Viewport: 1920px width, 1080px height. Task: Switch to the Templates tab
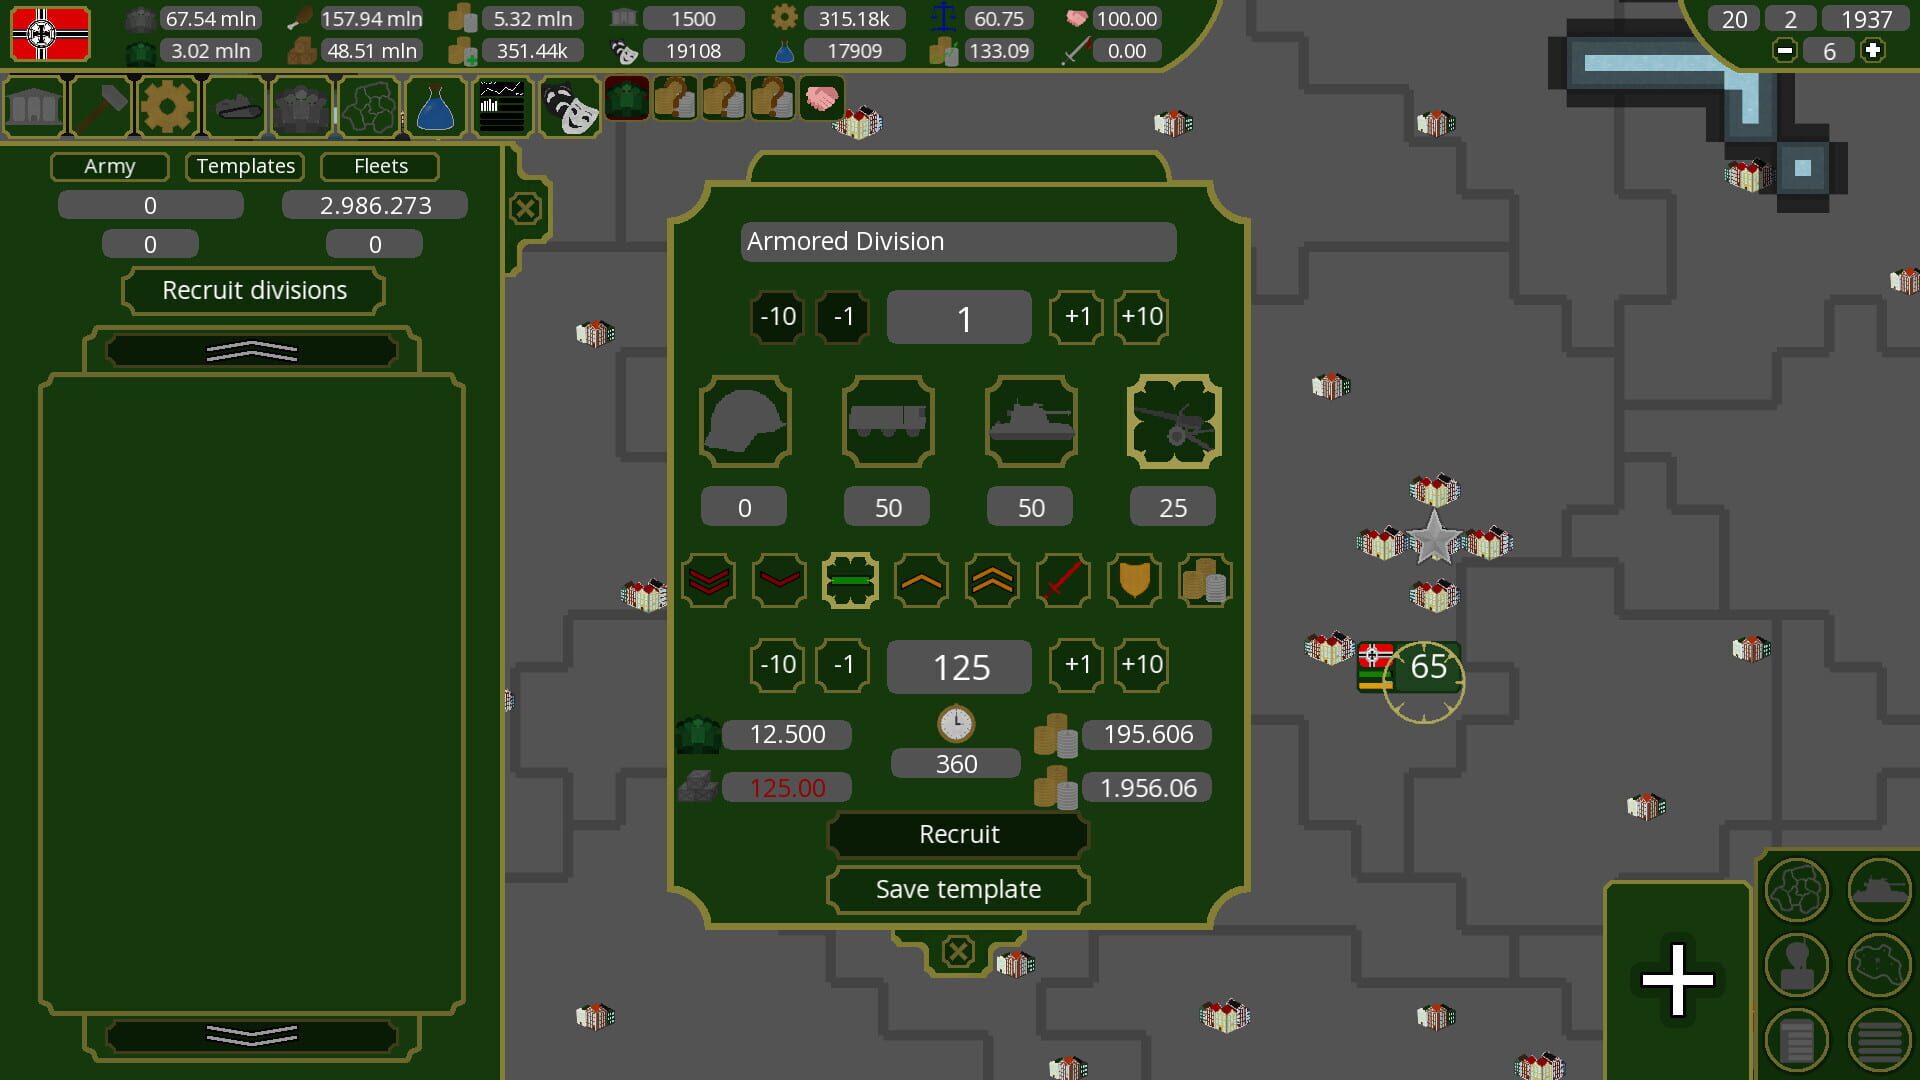pyautogui.click(x=245, y=166)
